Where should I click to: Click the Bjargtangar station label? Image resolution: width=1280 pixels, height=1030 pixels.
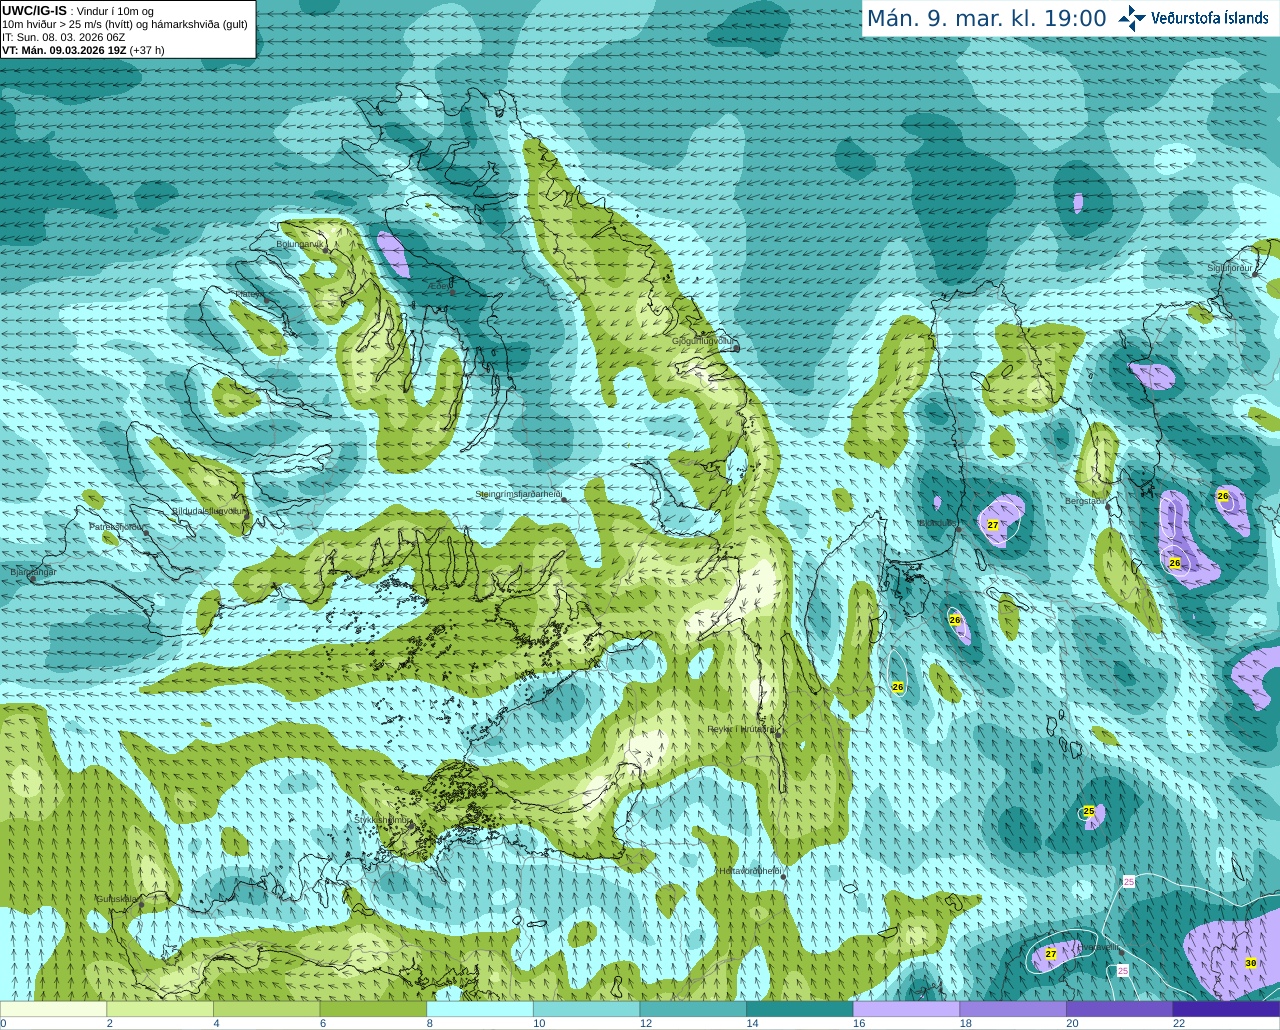pos(33,571)
